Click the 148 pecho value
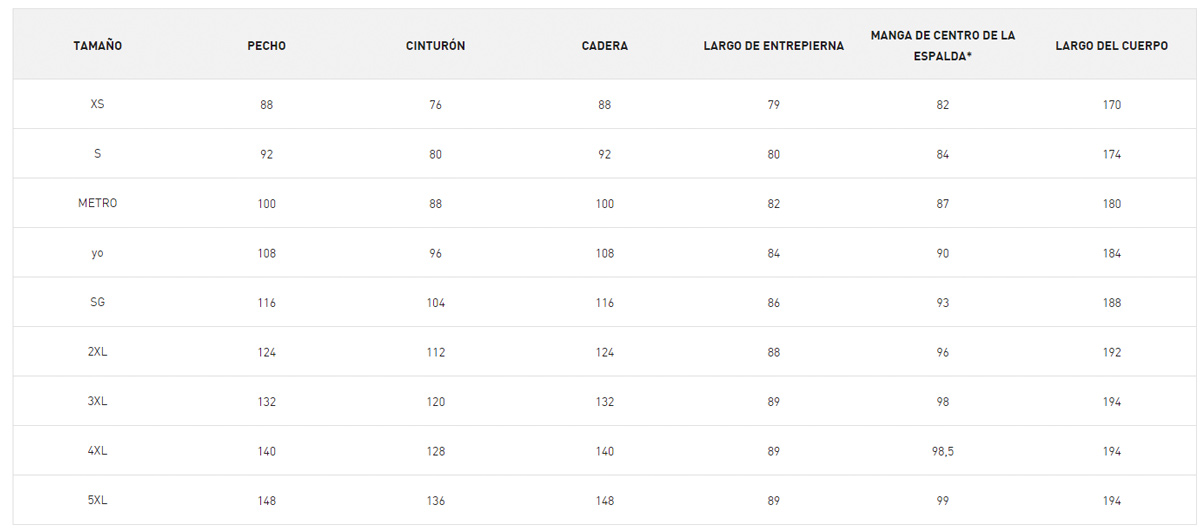The width and height of the screenshot is (1200, 528). pos(266,500)
